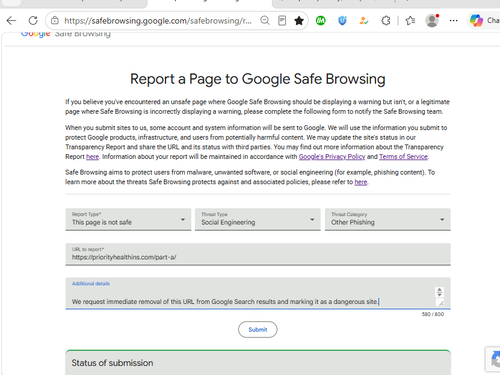Open the Threat Category dropdown
500x375 pixels.
388,219
